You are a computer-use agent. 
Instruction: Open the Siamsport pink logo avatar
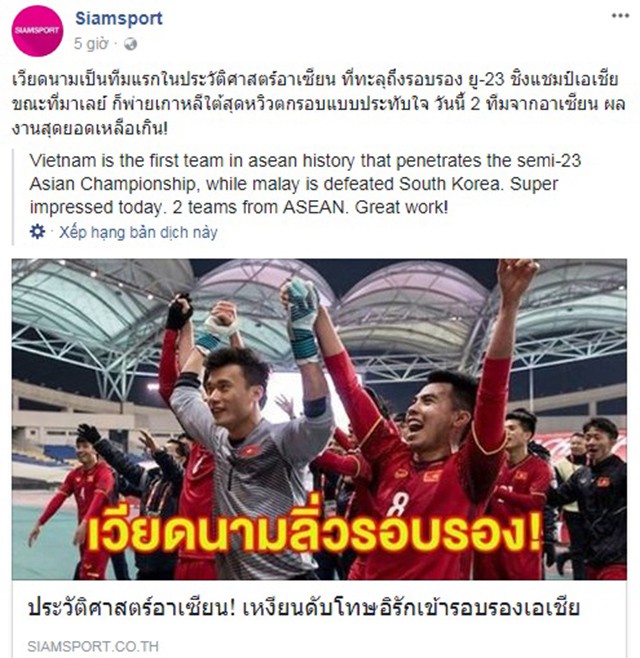pyautogui.click(x=37, y=31)
